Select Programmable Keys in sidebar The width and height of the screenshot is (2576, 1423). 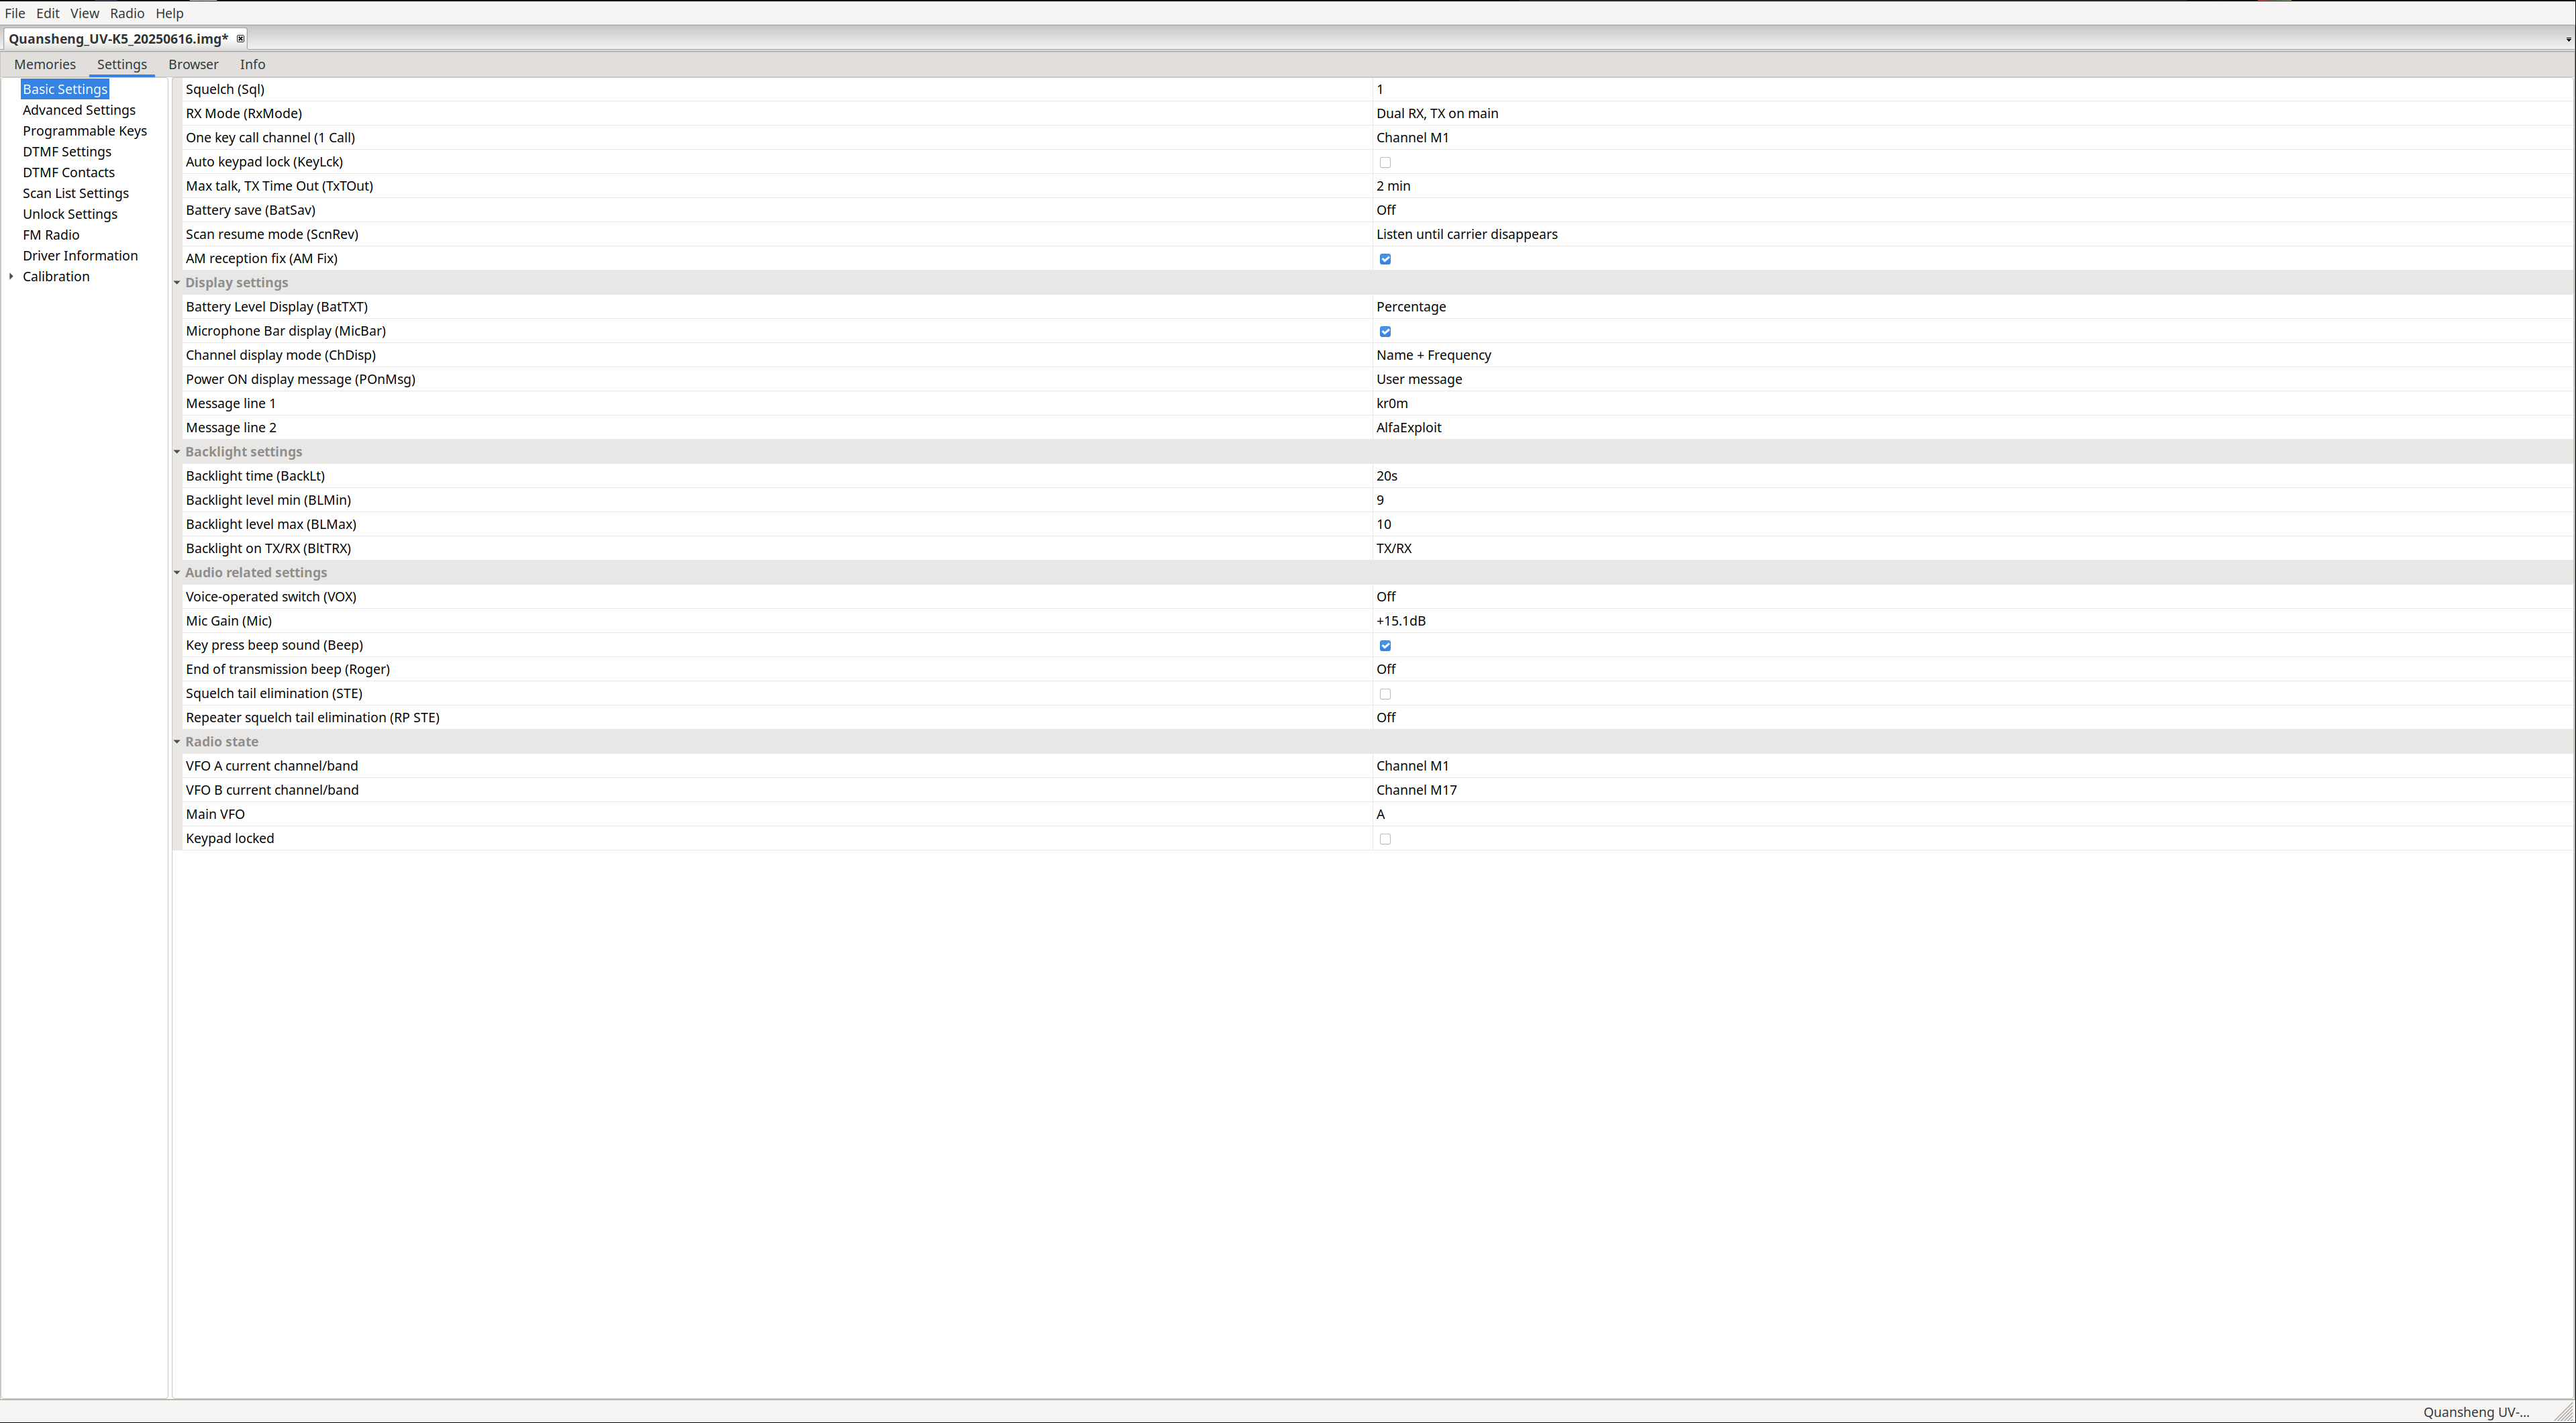pyautogui.click(x=85, y=131)
